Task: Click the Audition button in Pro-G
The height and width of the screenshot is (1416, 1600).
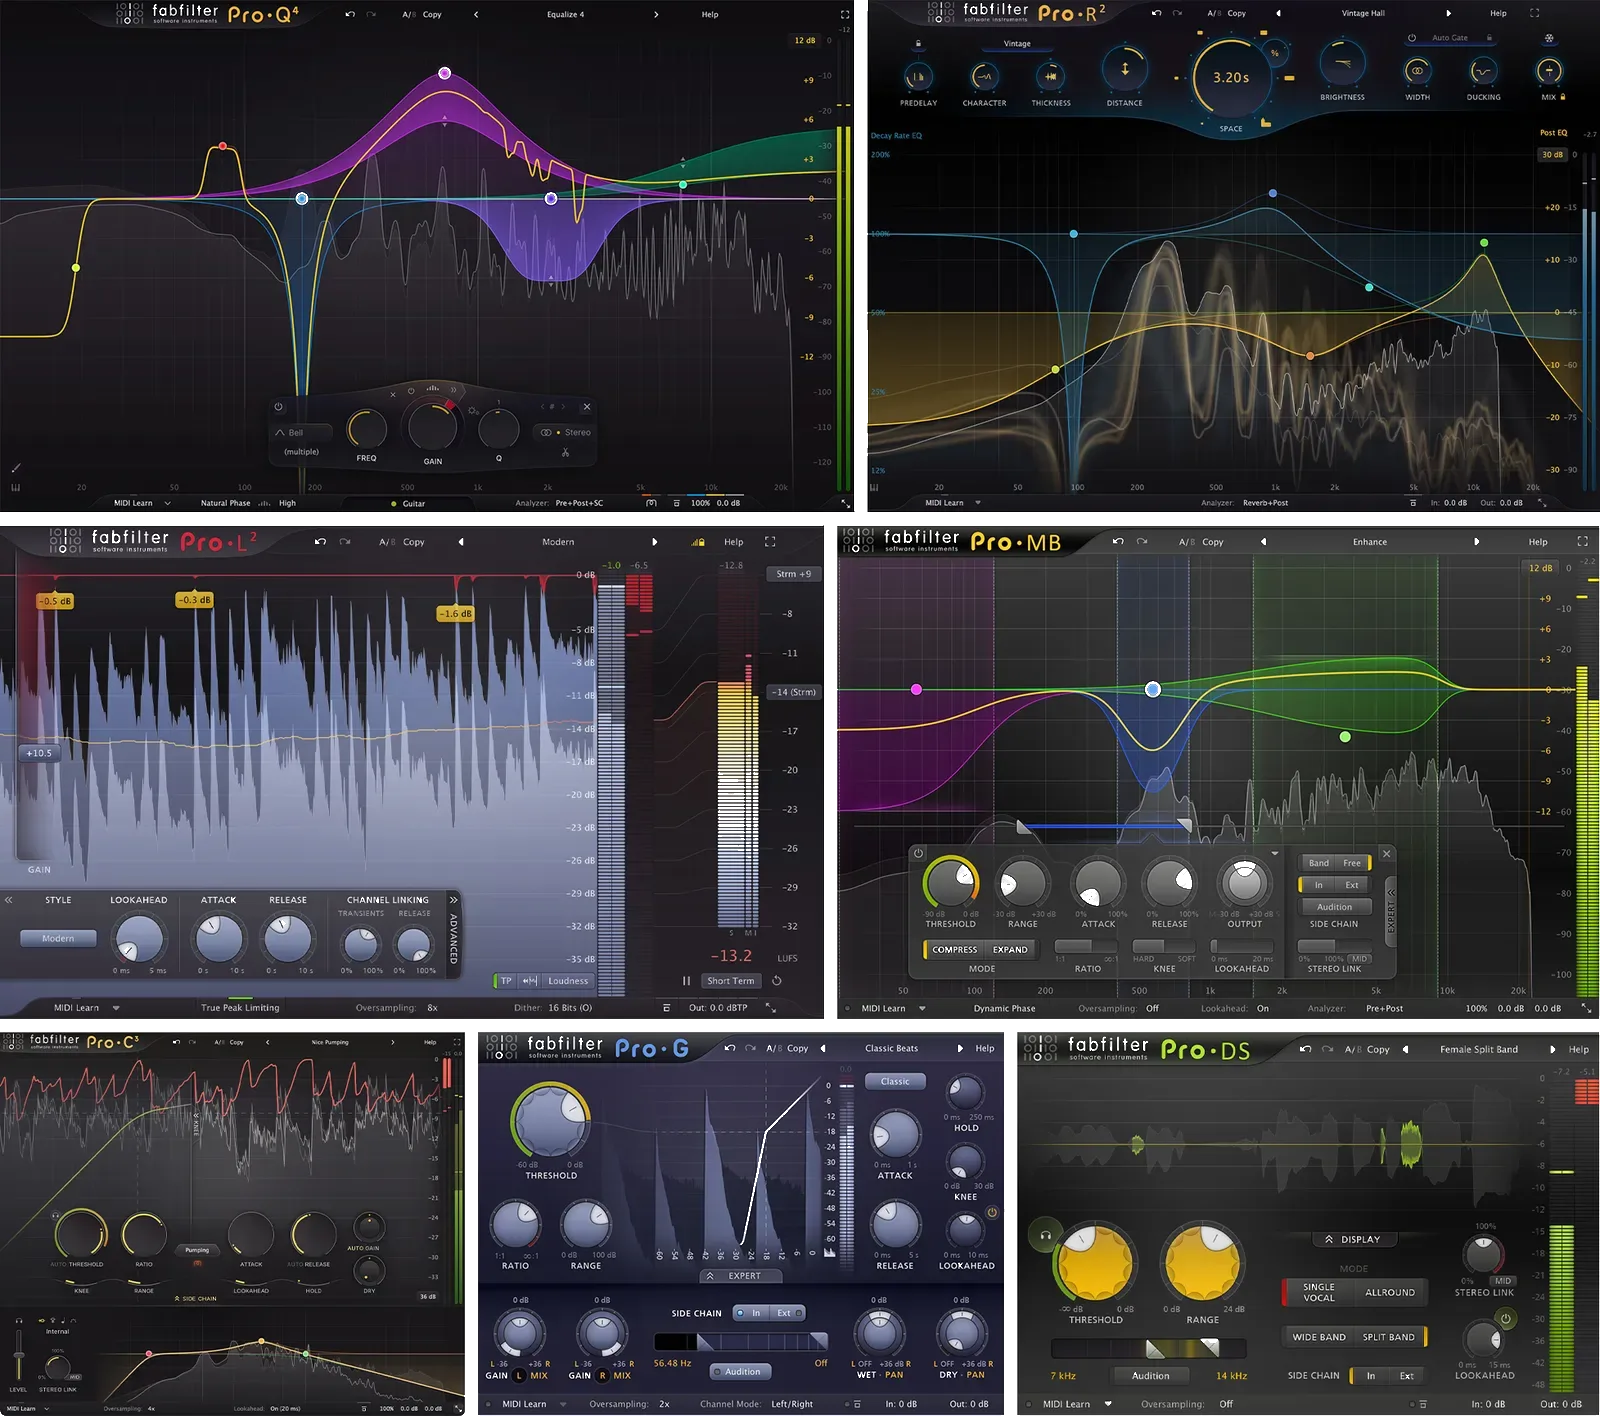Action: point(742,1372)
